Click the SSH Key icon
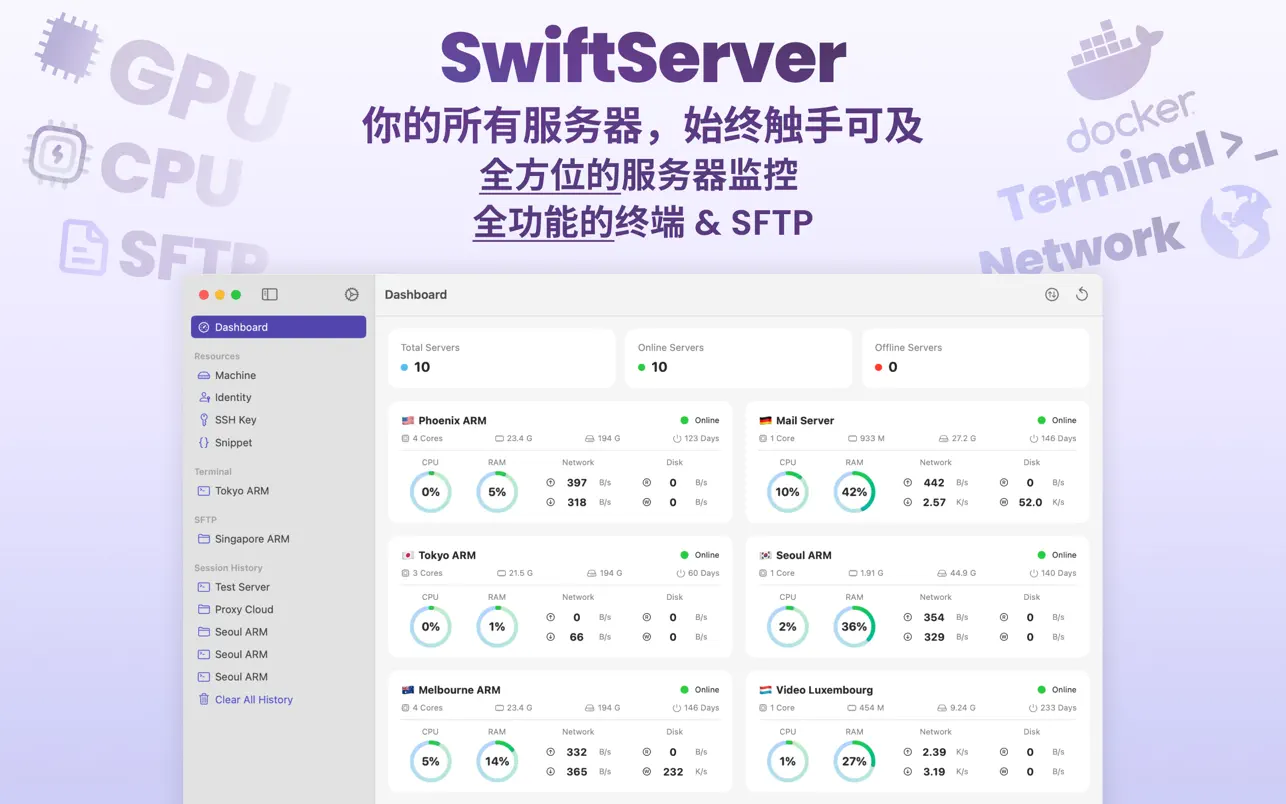Screen dimensions: 1286x804 pyautogui.click(x=204, y=419)
